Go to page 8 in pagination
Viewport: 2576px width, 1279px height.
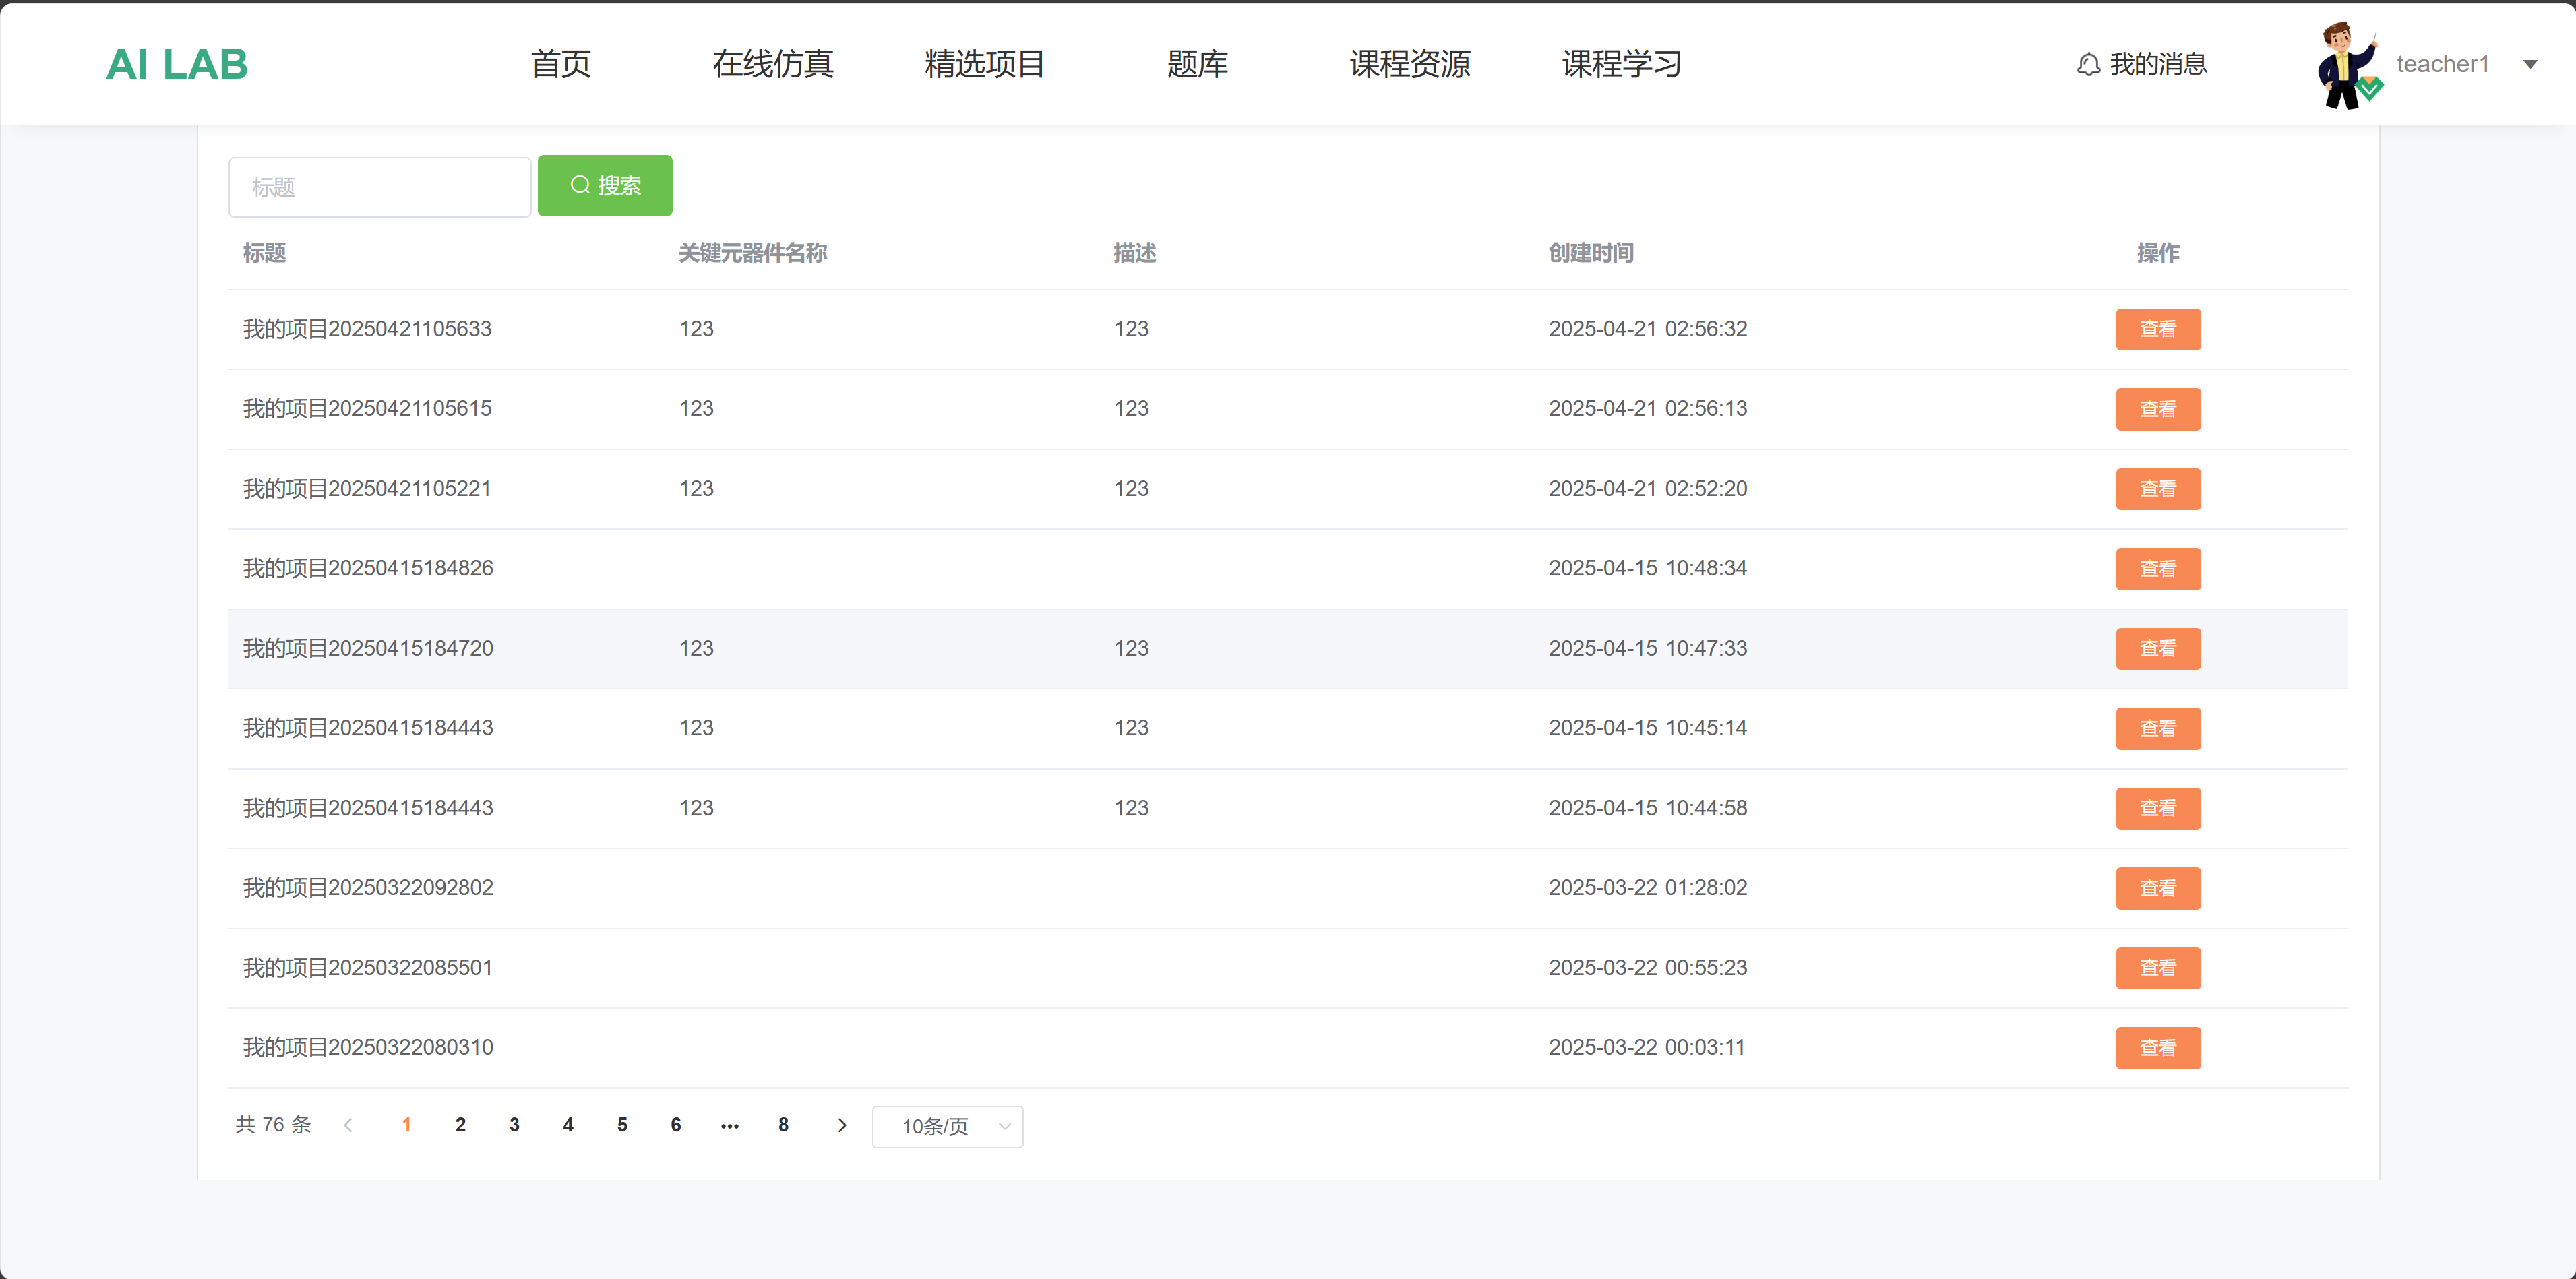coord(784,1125)
